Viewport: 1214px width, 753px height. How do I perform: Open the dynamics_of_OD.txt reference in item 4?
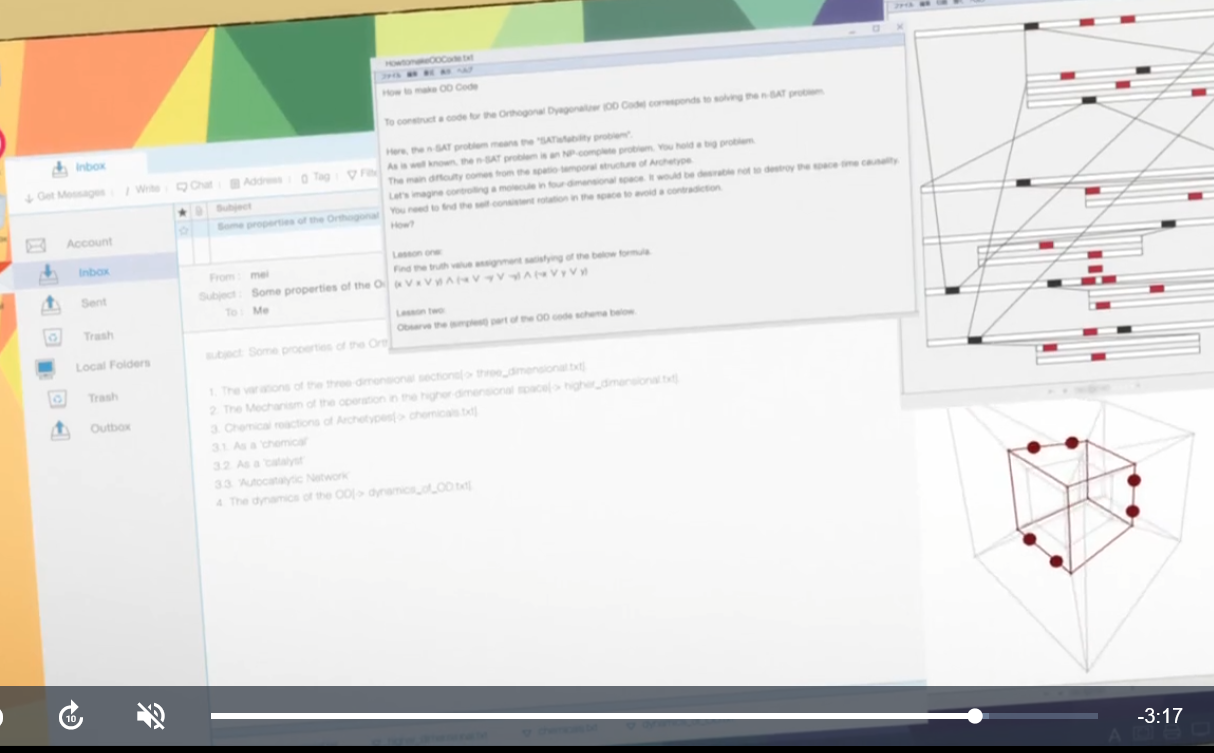pos(416,490)
